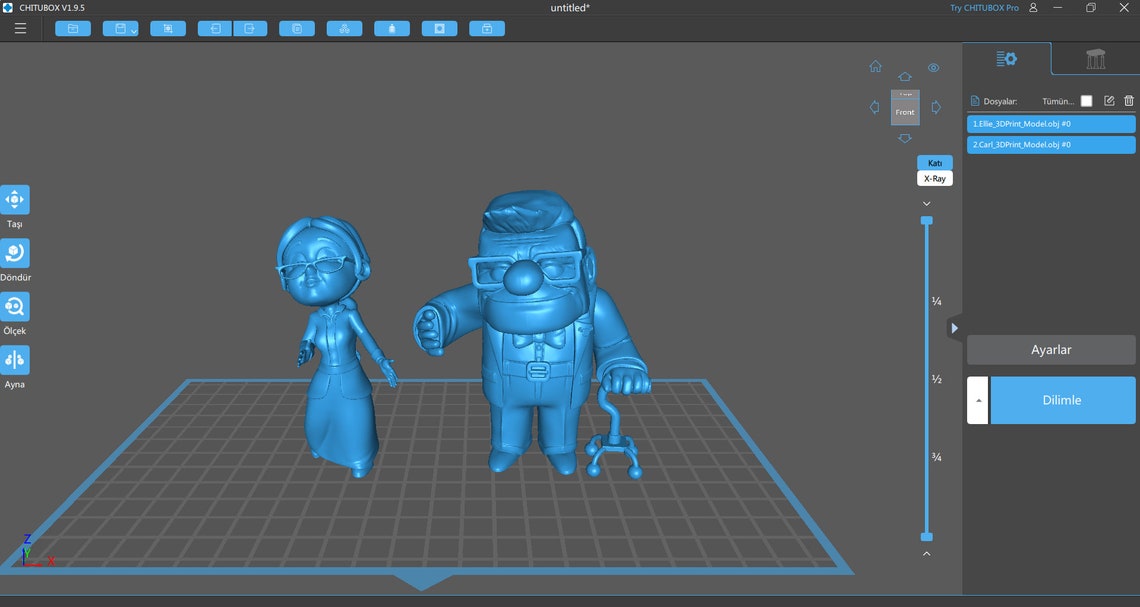Toggle perspective with the eye icon
The height and width of the screenshot is (607, 1140).
(933, 67)
